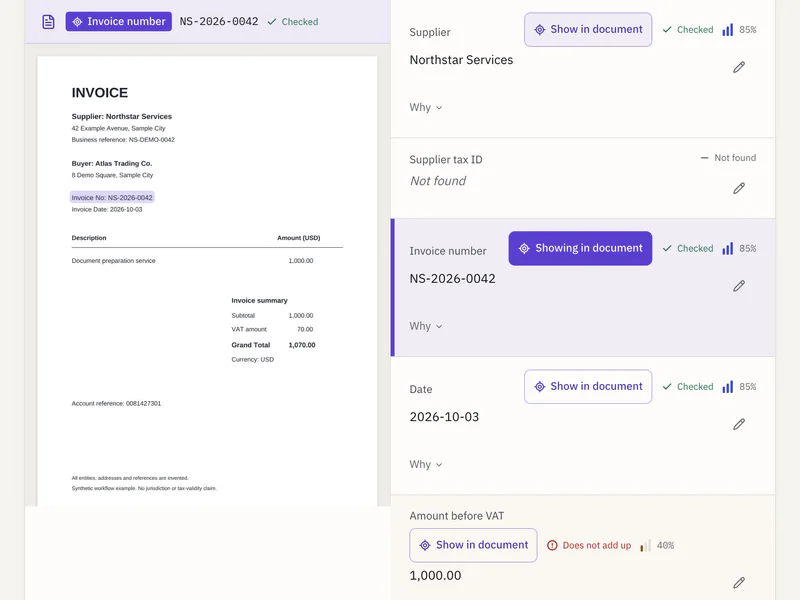Click the NS-2026-0042 value in field panel

452,279
